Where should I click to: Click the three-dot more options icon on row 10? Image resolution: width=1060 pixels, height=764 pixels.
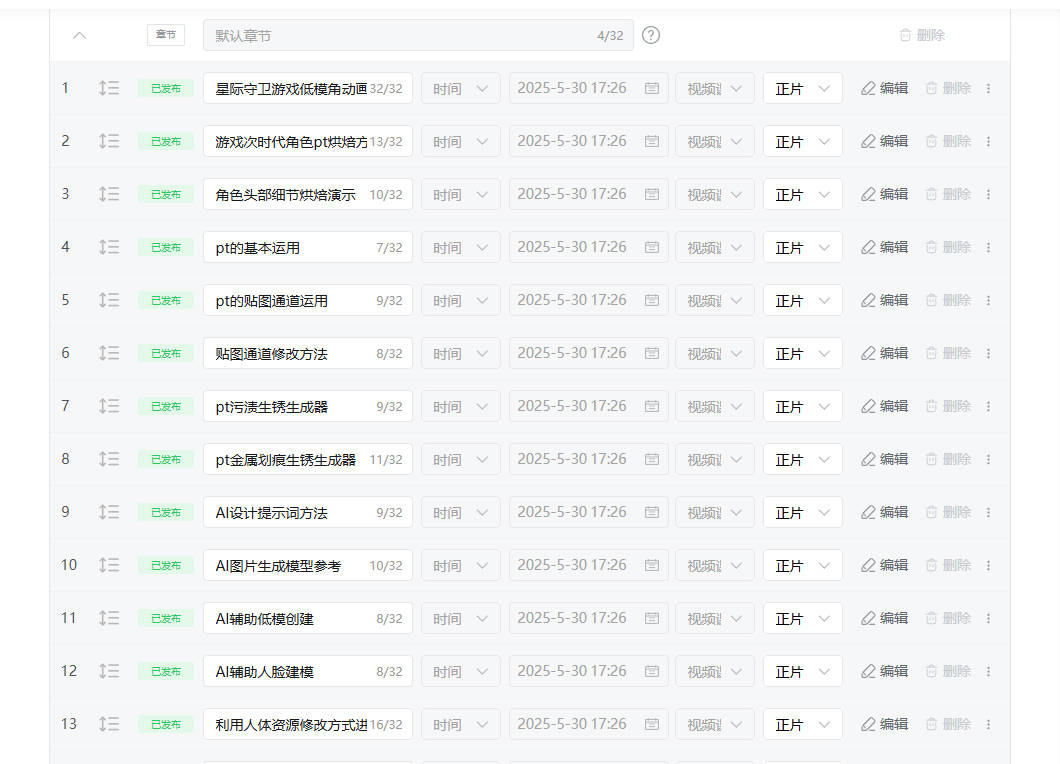coord(988,565)
